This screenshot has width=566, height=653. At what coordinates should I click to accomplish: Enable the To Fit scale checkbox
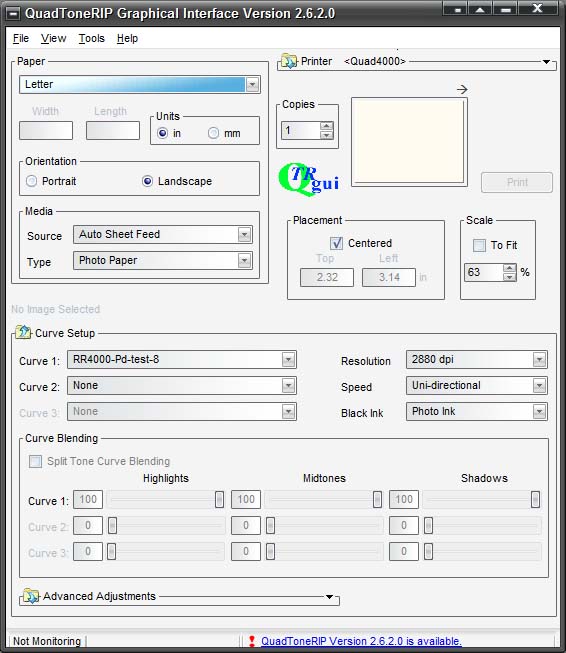tap(479, 245)
